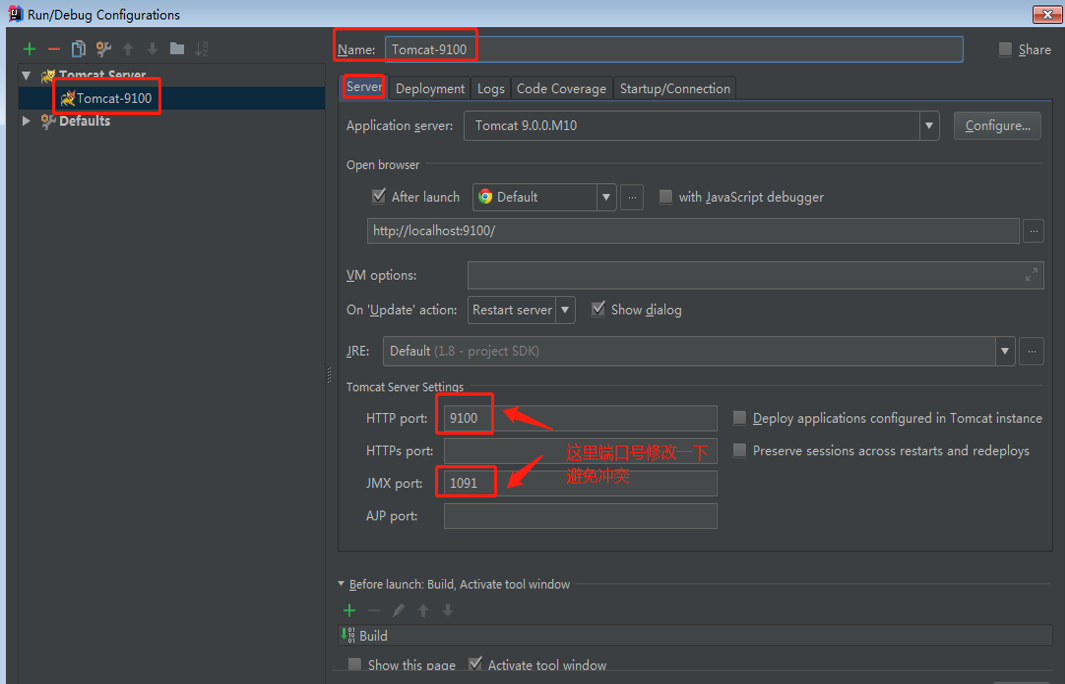Open the Application server dropdown
Screen dimensions: 1065x684
929,126
